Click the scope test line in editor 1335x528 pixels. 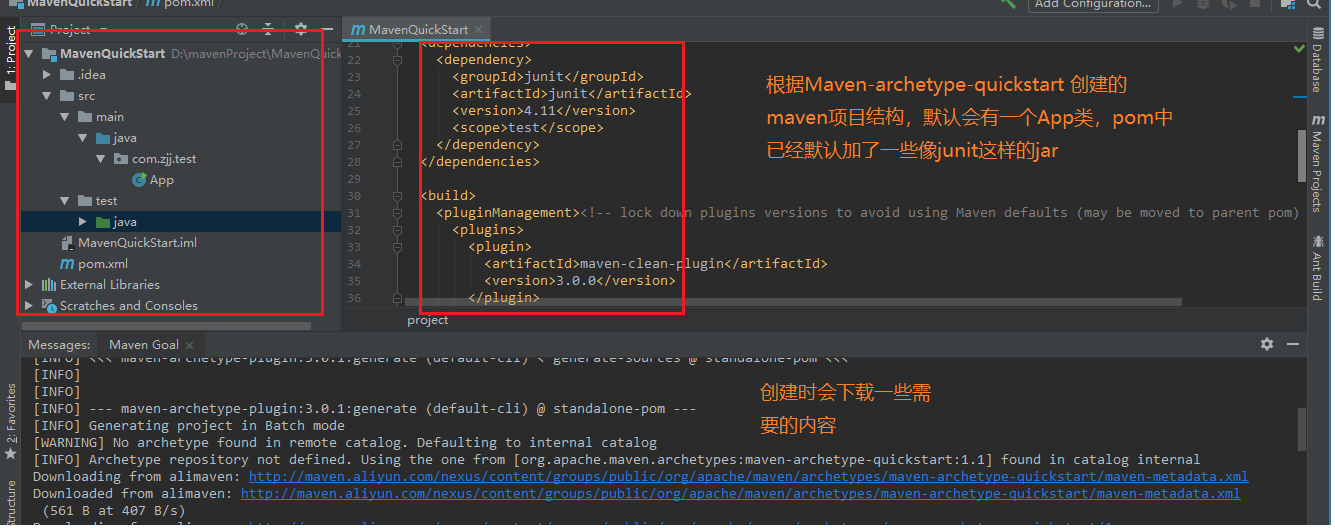pos(527,127)
